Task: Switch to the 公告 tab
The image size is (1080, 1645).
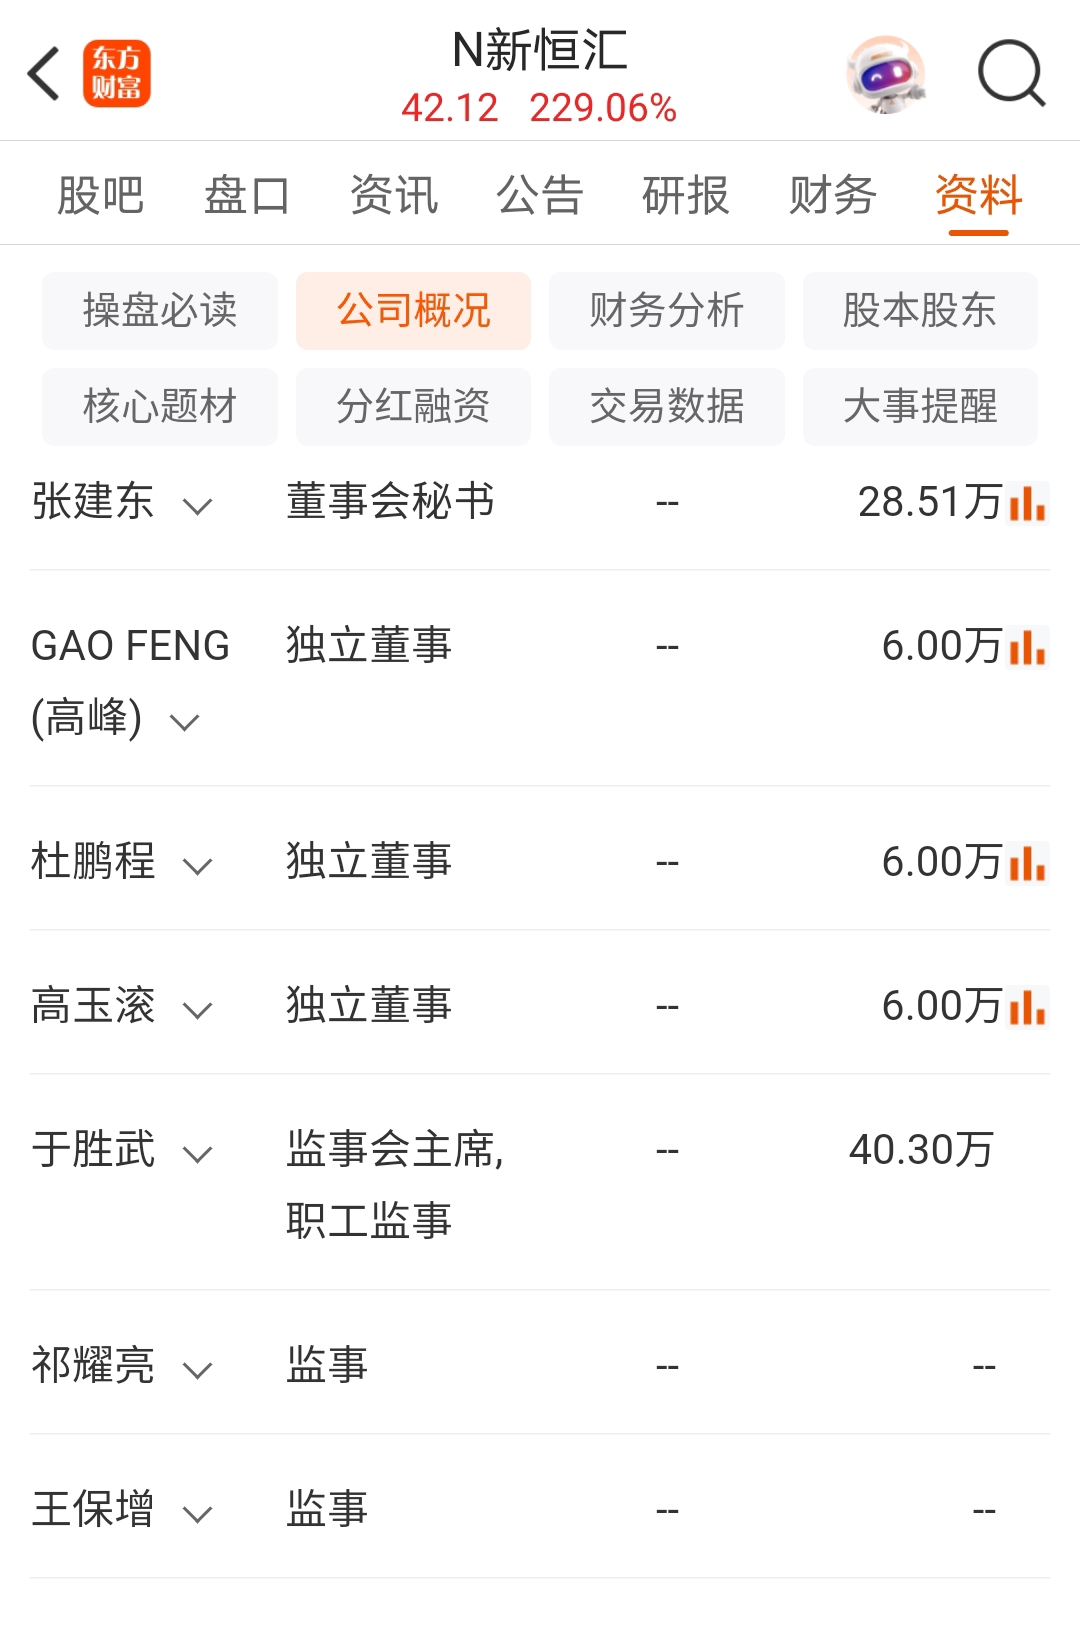Action: (x=540, y=195)
